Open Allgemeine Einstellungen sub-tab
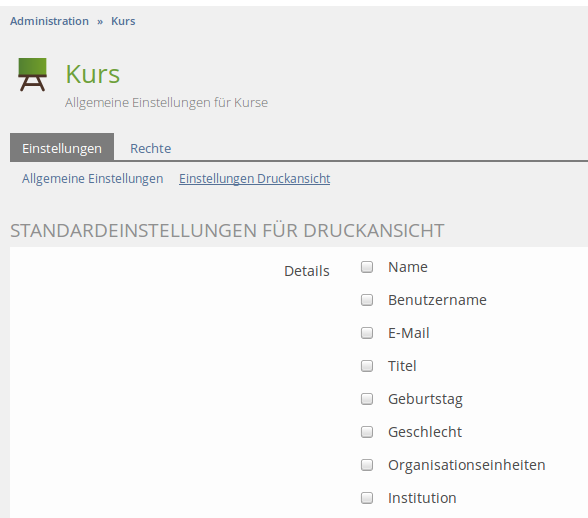 (93, 179)
